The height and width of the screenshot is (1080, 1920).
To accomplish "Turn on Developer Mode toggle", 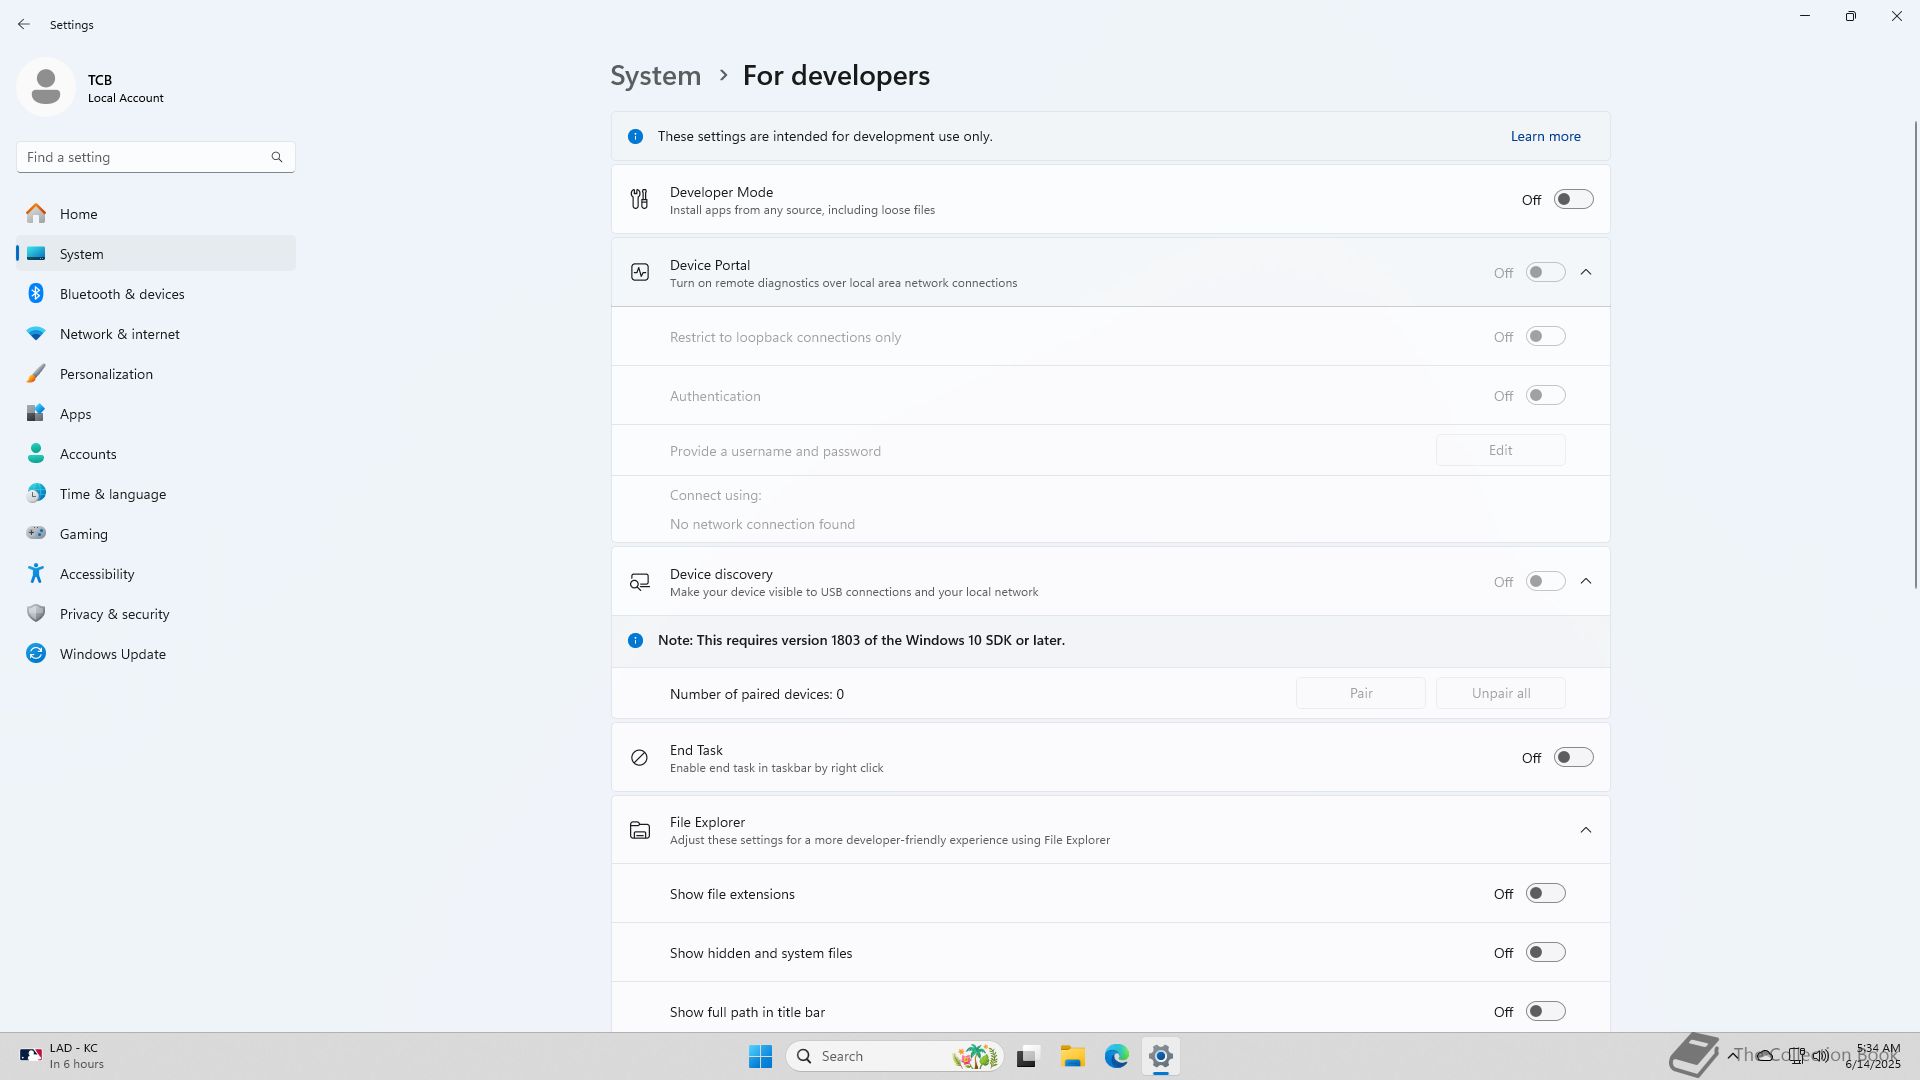I will click(x=1573, y=200).
